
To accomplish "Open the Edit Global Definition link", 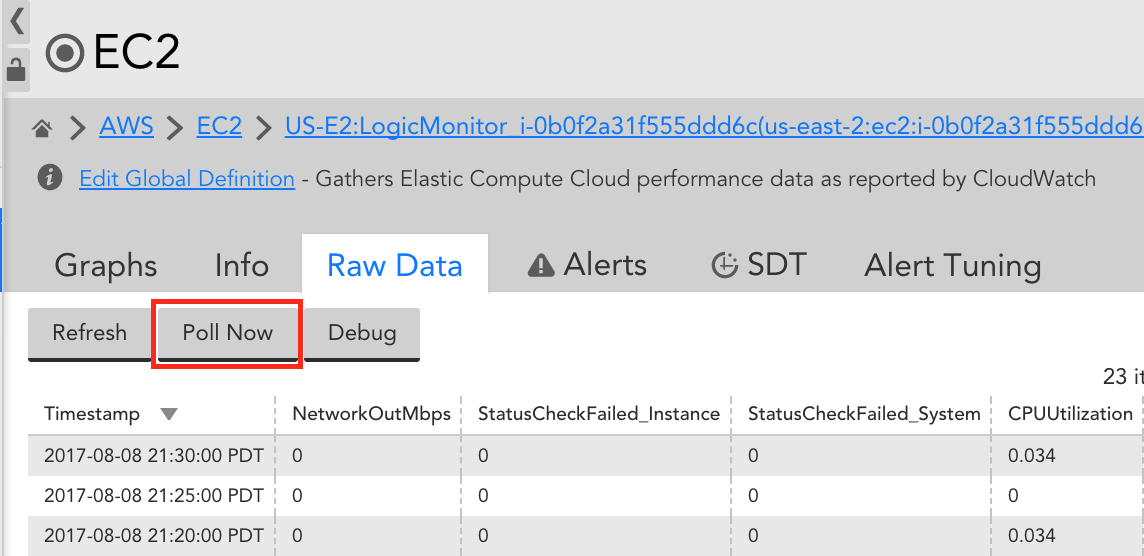I will point(187,179).
